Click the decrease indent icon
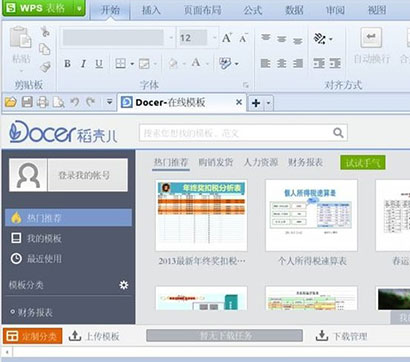Viewport: 410px width, 362px height. tap(319, 63)
